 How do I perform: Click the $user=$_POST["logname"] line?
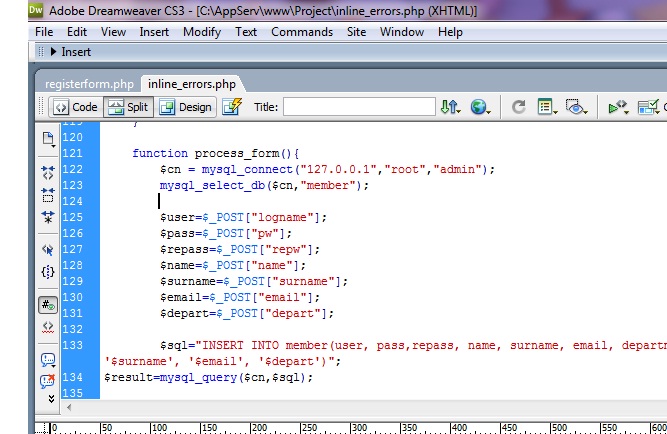[243, 217]
